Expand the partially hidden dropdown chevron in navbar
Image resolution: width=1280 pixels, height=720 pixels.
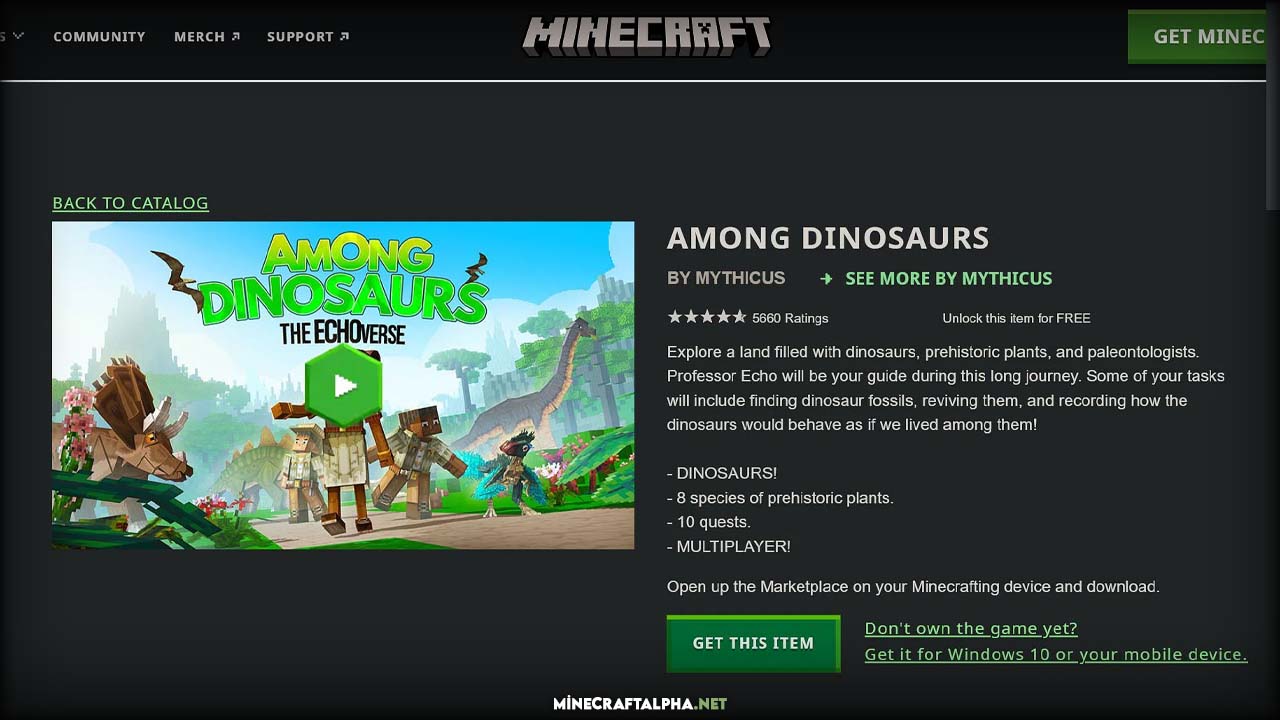[x=17, y=37]
